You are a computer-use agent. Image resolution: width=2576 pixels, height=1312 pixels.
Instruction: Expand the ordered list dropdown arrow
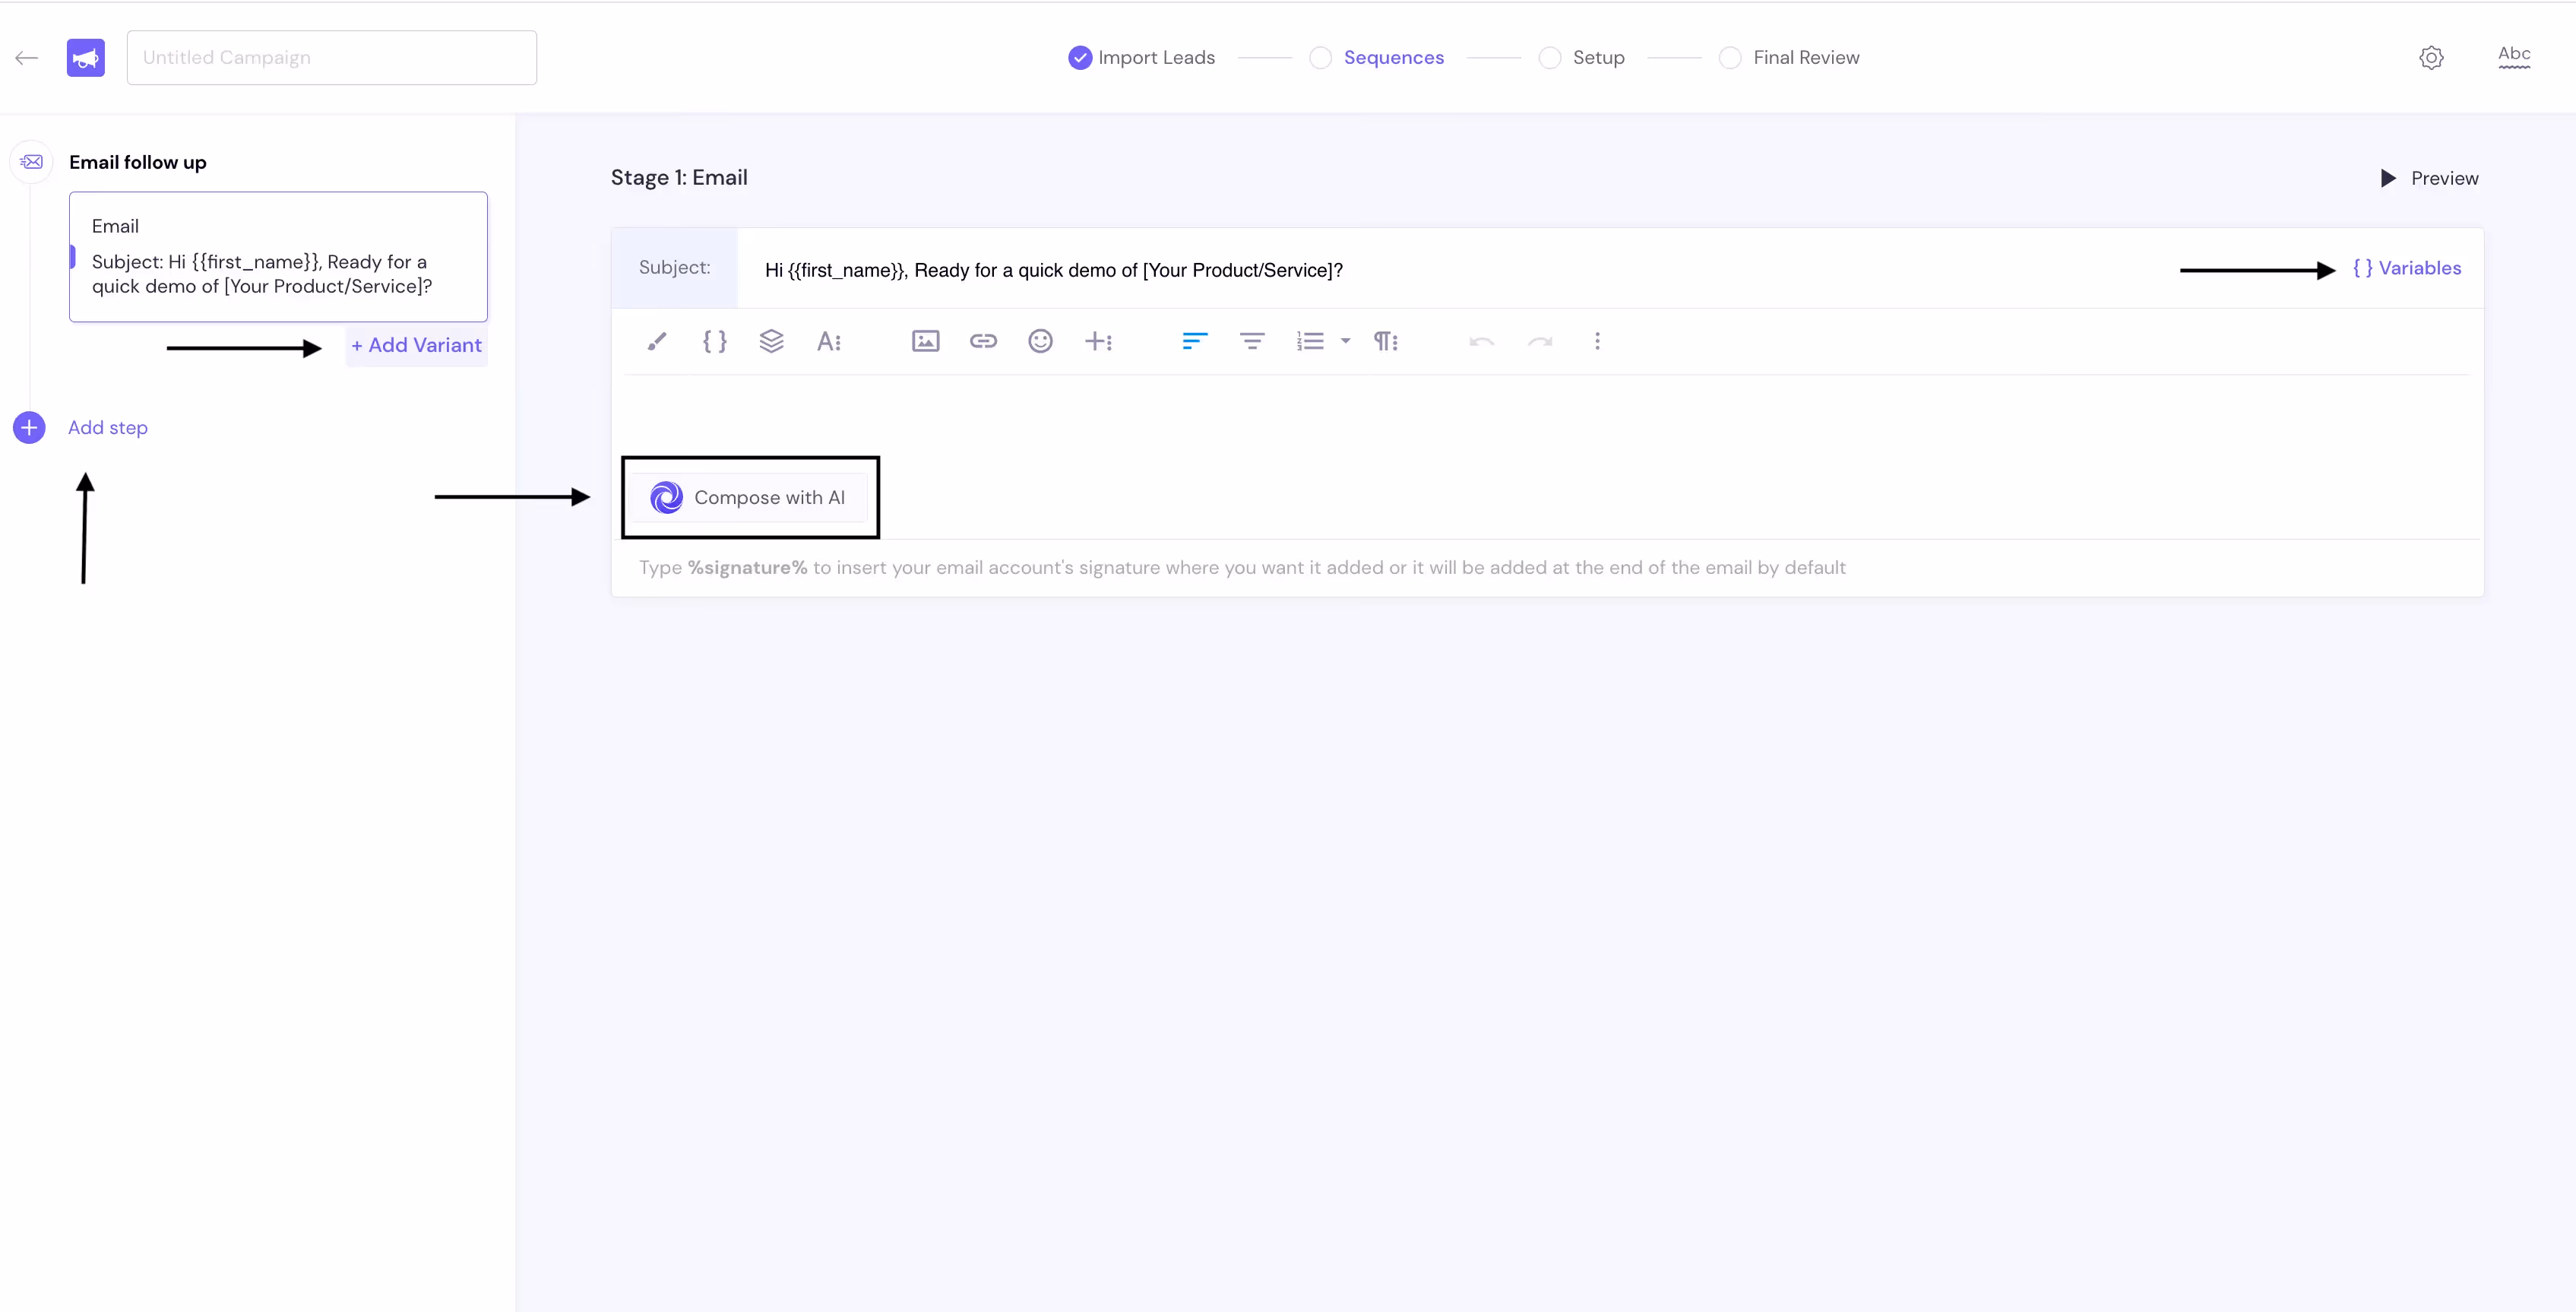[1345, 341]
